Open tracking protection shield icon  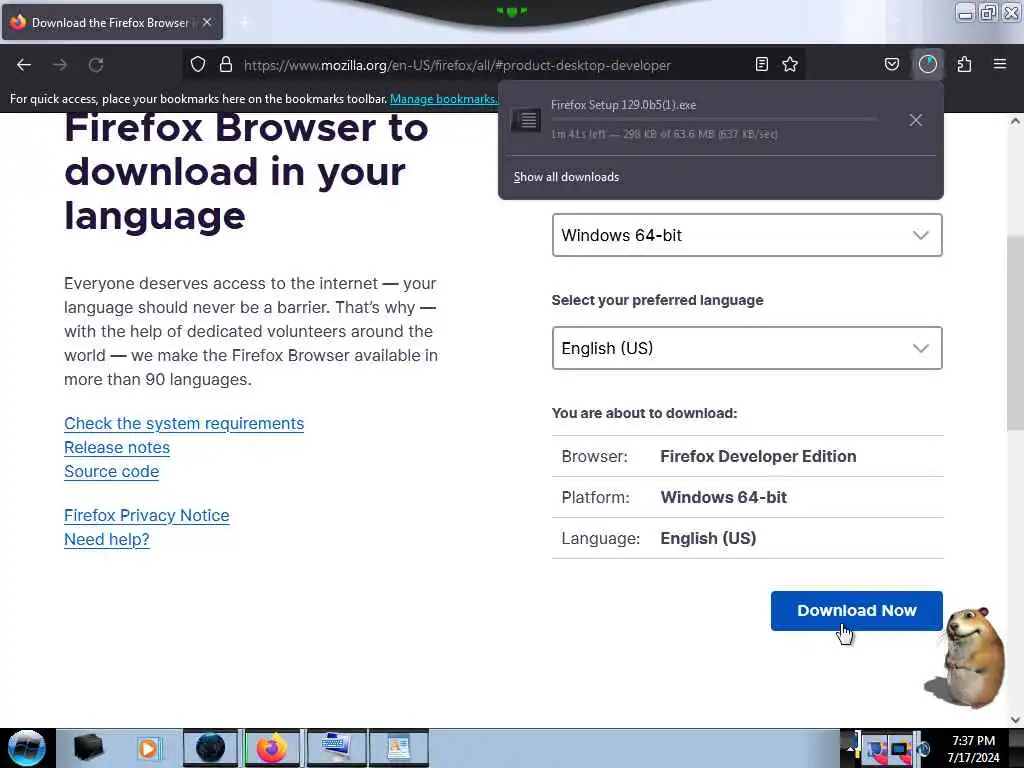click(198, 65)
